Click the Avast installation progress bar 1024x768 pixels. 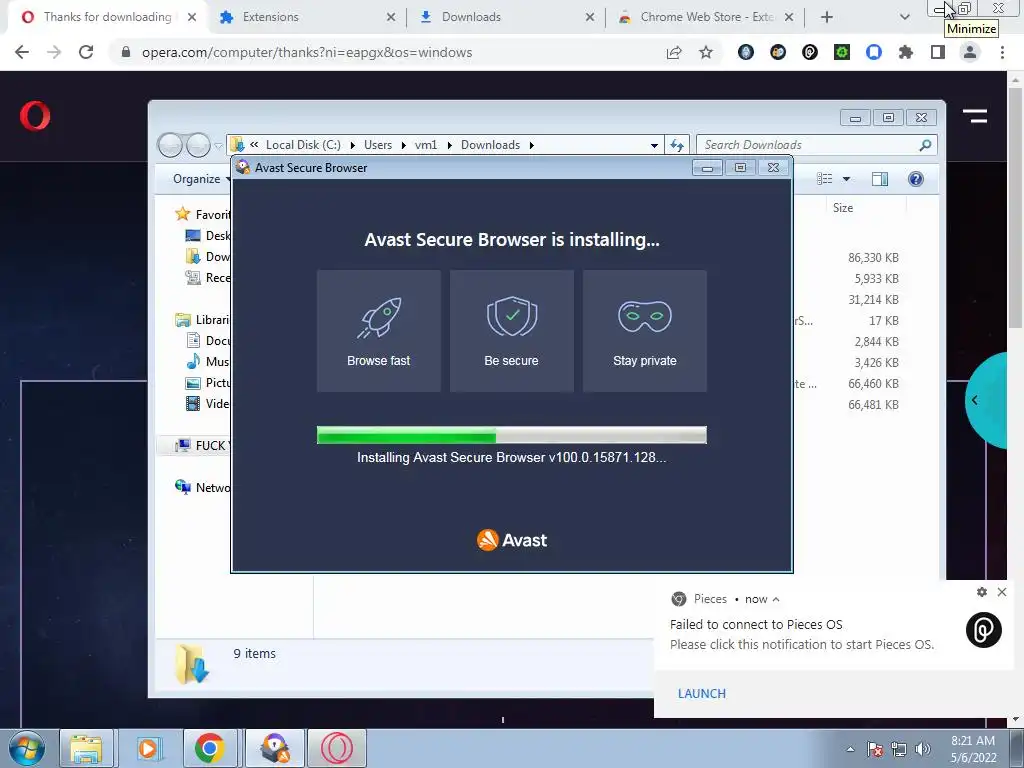pos(511,435)
